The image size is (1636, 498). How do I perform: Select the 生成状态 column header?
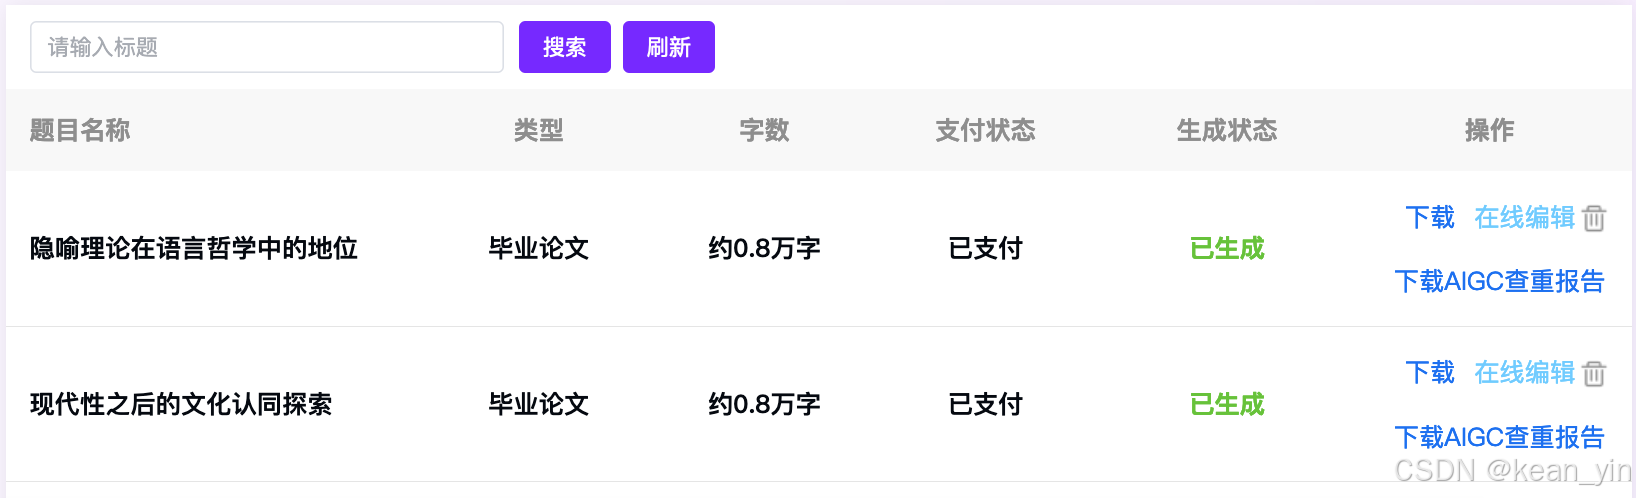[x=1226, y=130]
